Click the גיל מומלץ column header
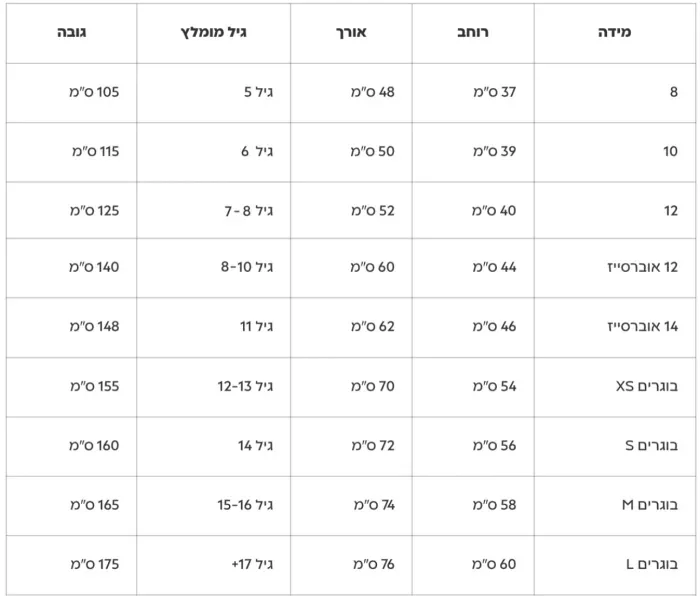700x600 pixels. [213, 33]
